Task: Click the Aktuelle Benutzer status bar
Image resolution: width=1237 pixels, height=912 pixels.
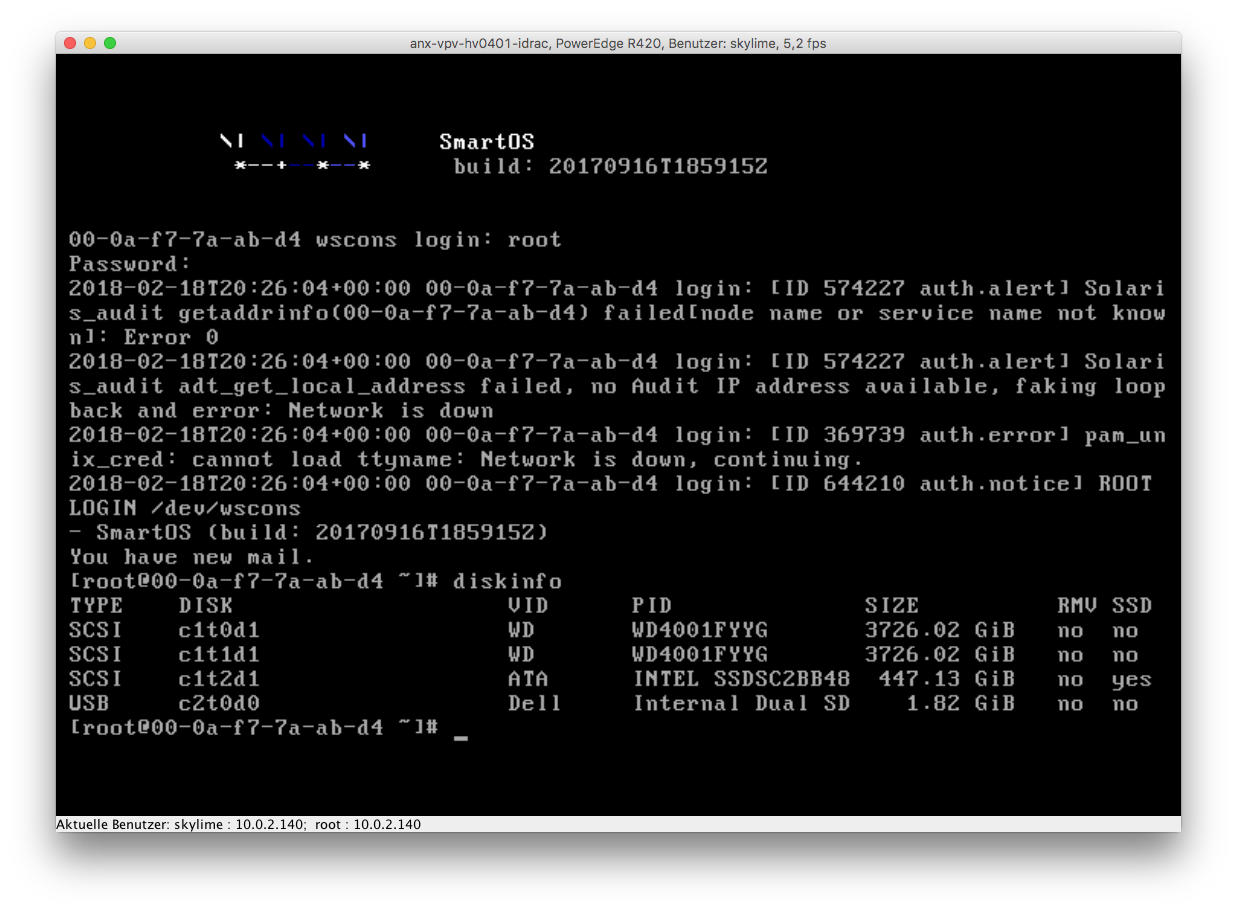Action: [x=238, y=825]
